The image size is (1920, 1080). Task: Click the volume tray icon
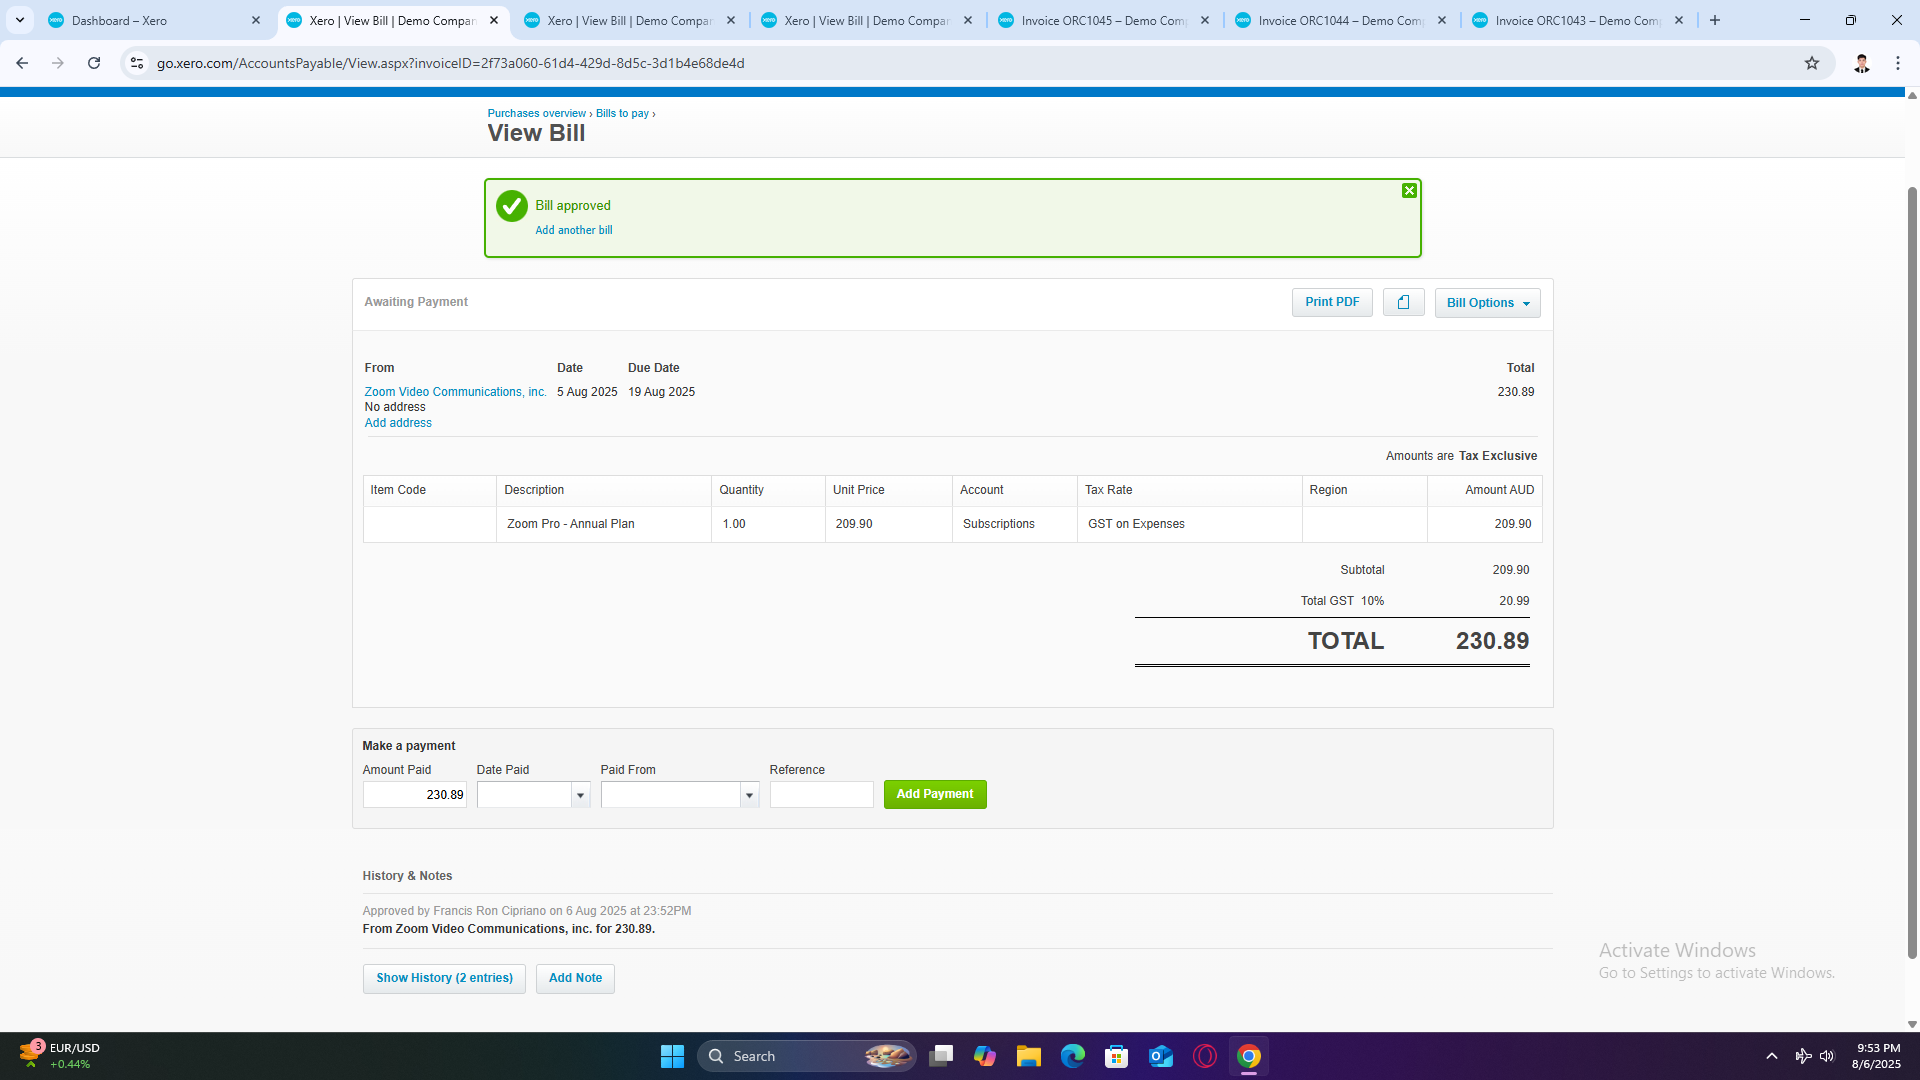click(x=1827, y=1056)
